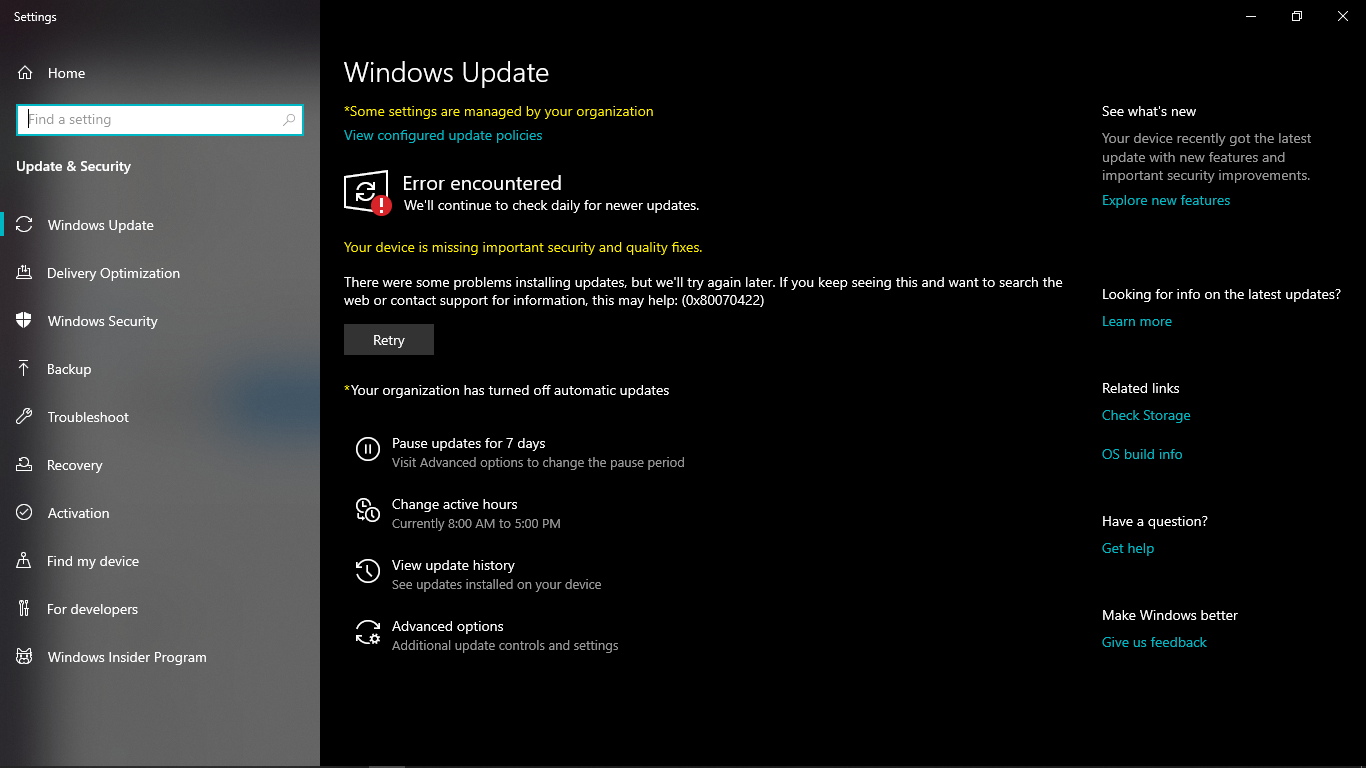Click the Windows Update sync arrows sidebar icon
Screen dimensions: 1366x768
pyautogui.click(x=25, y=225)
